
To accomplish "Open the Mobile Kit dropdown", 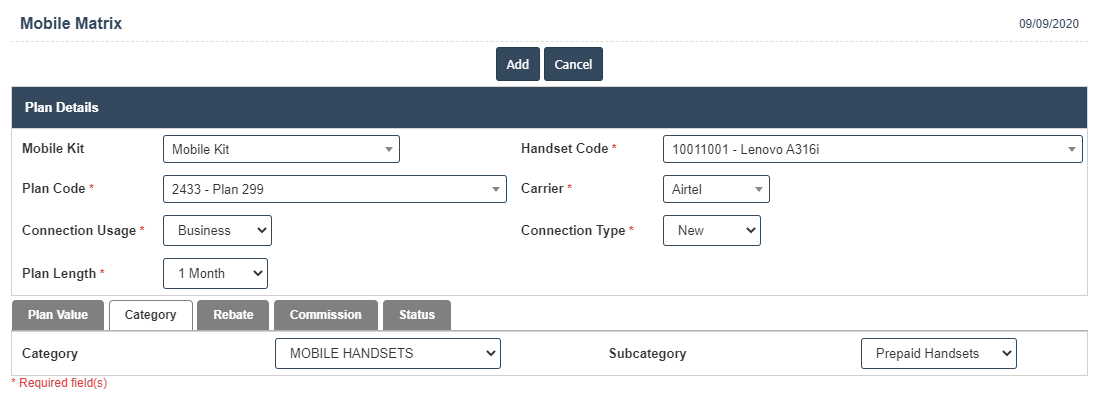I will (280, 149).
